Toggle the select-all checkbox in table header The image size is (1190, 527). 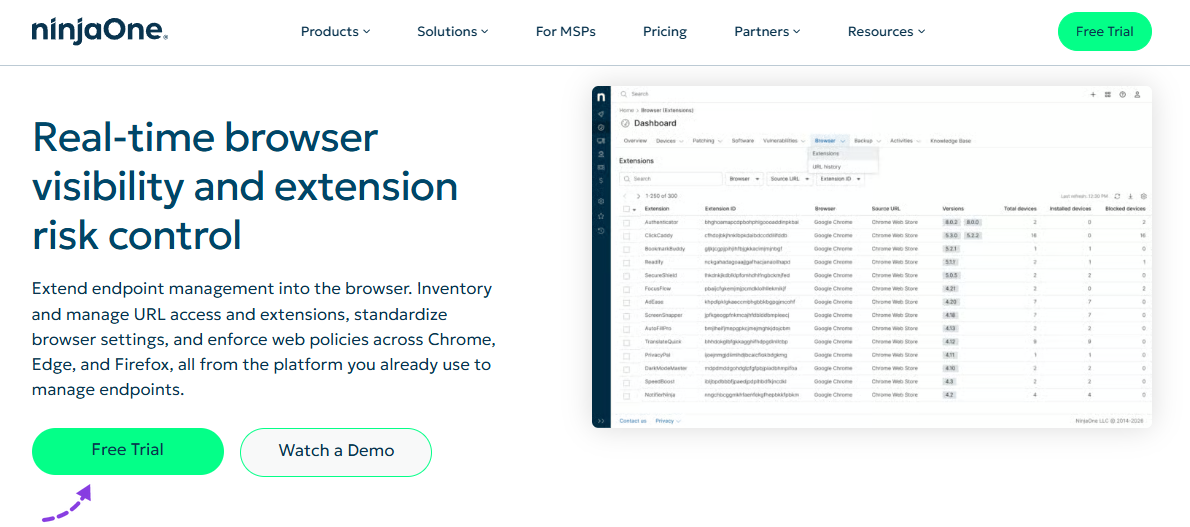[626, 209]
